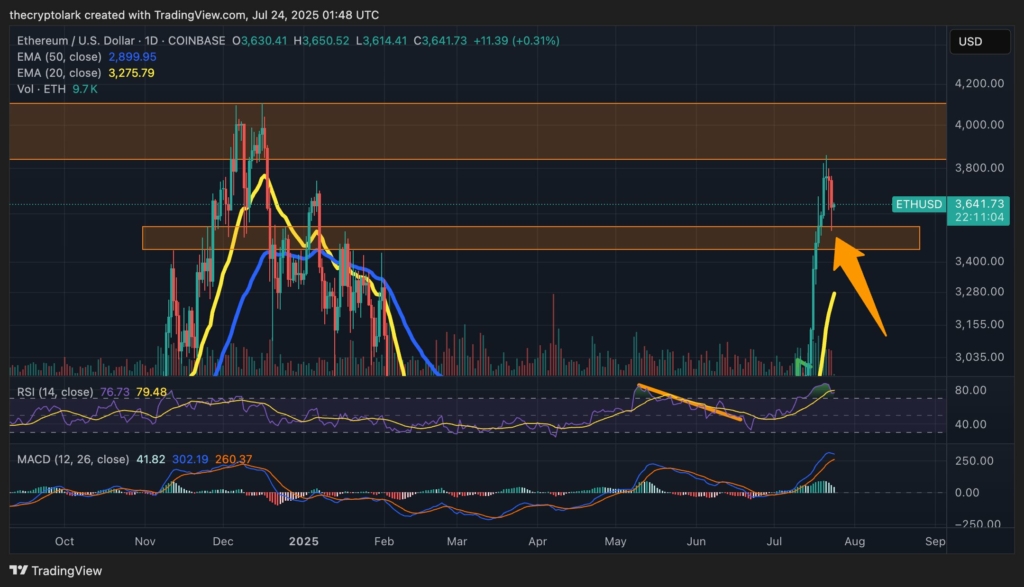Select the Ethereum / U.S. Dollar symbol title
This screenshot has width=1024, height=587.
[76, 40]
